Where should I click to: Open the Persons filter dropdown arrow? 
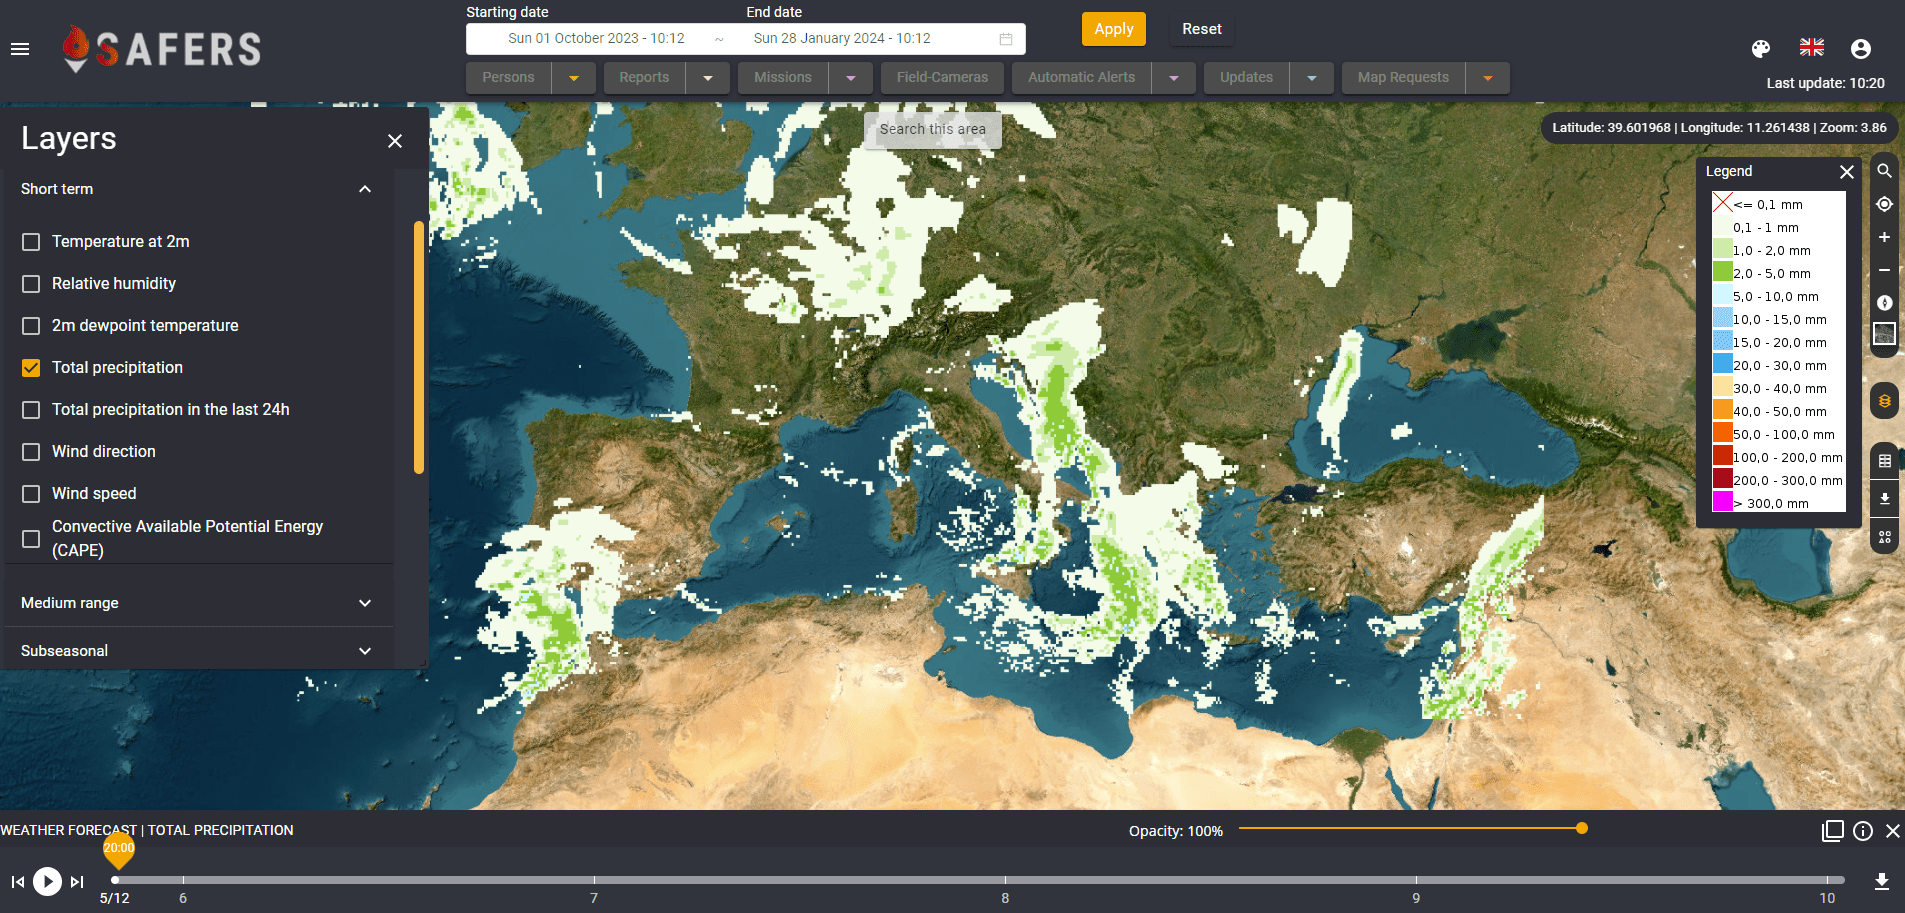(574, 78)
